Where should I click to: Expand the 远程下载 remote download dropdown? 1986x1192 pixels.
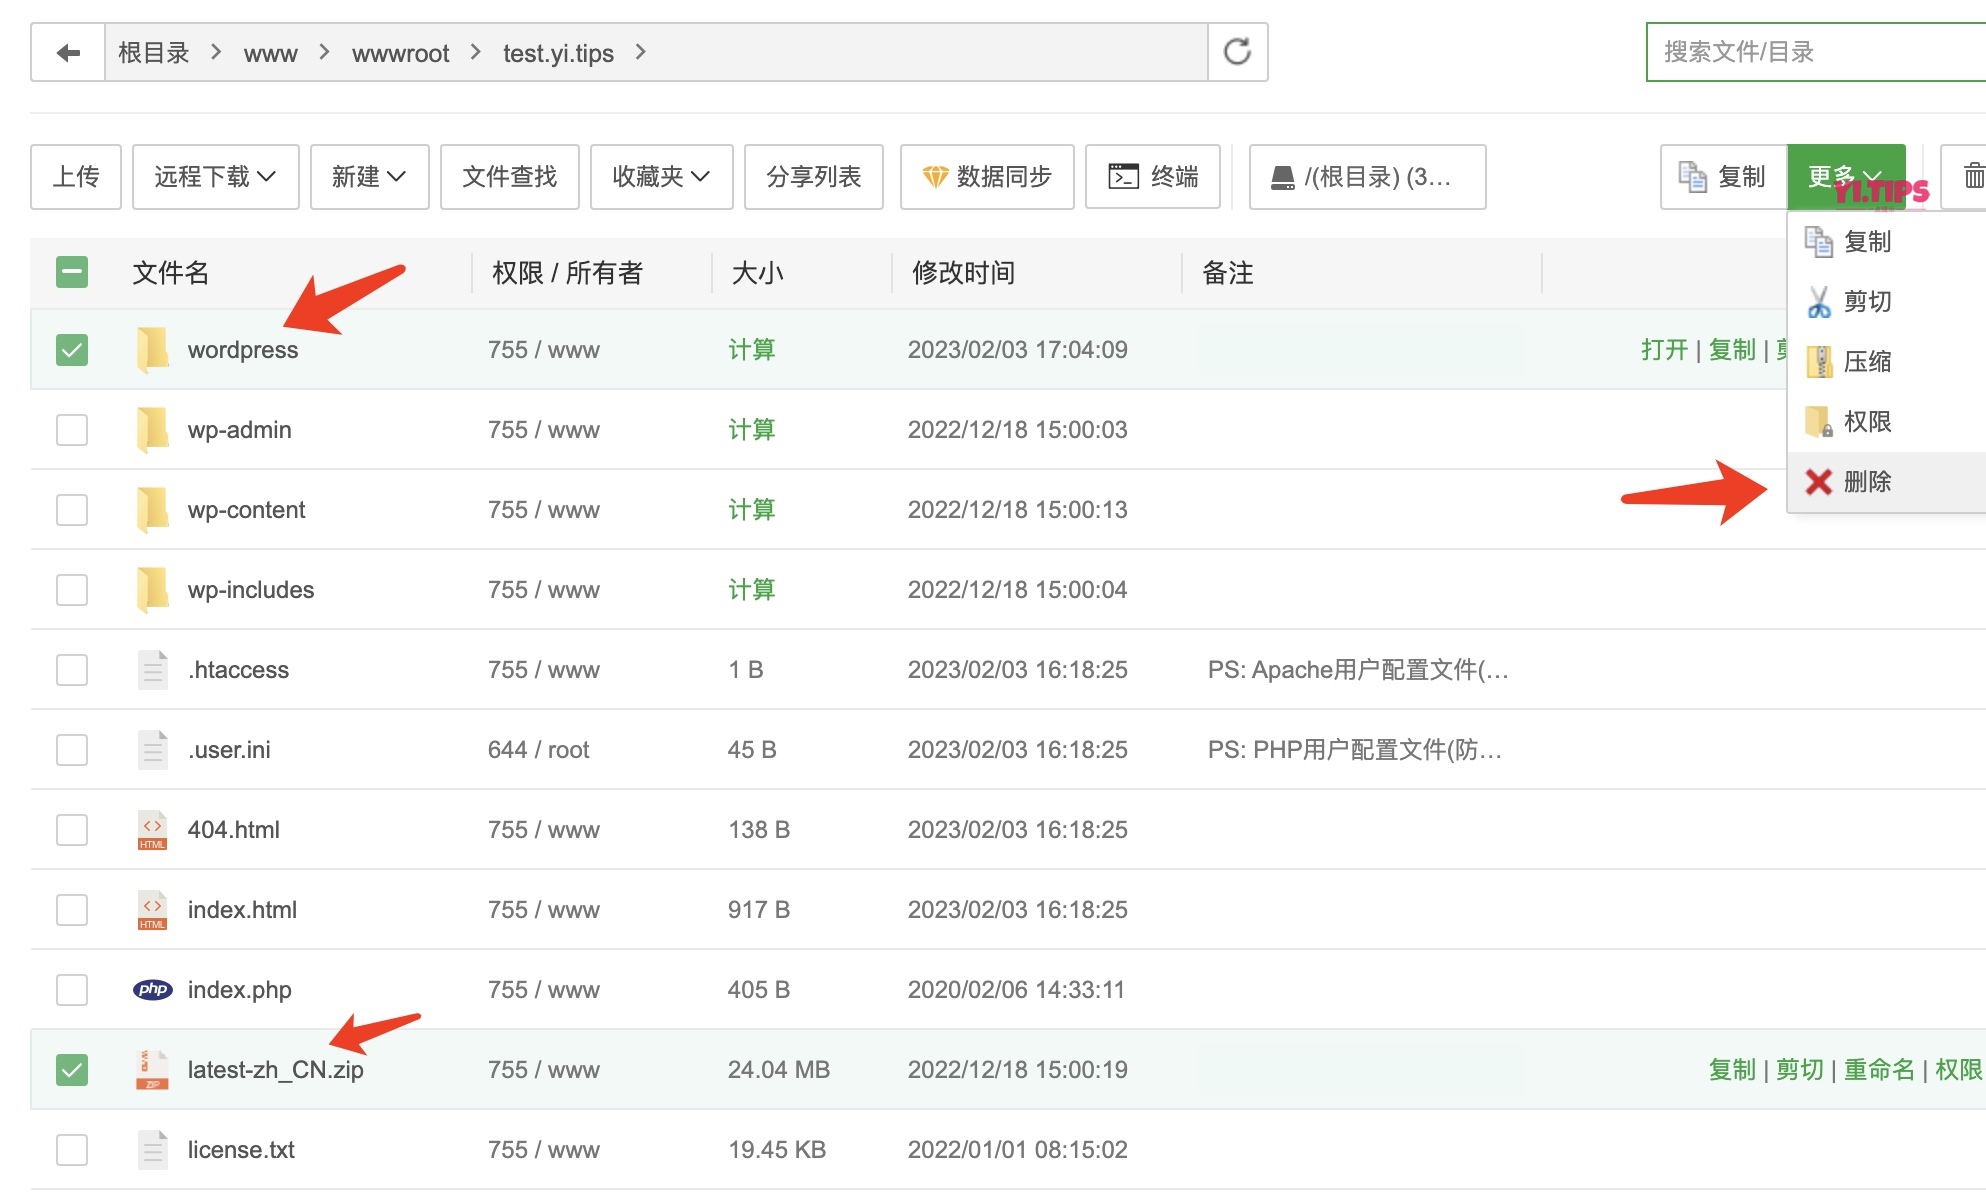click(x=214, y=177)
